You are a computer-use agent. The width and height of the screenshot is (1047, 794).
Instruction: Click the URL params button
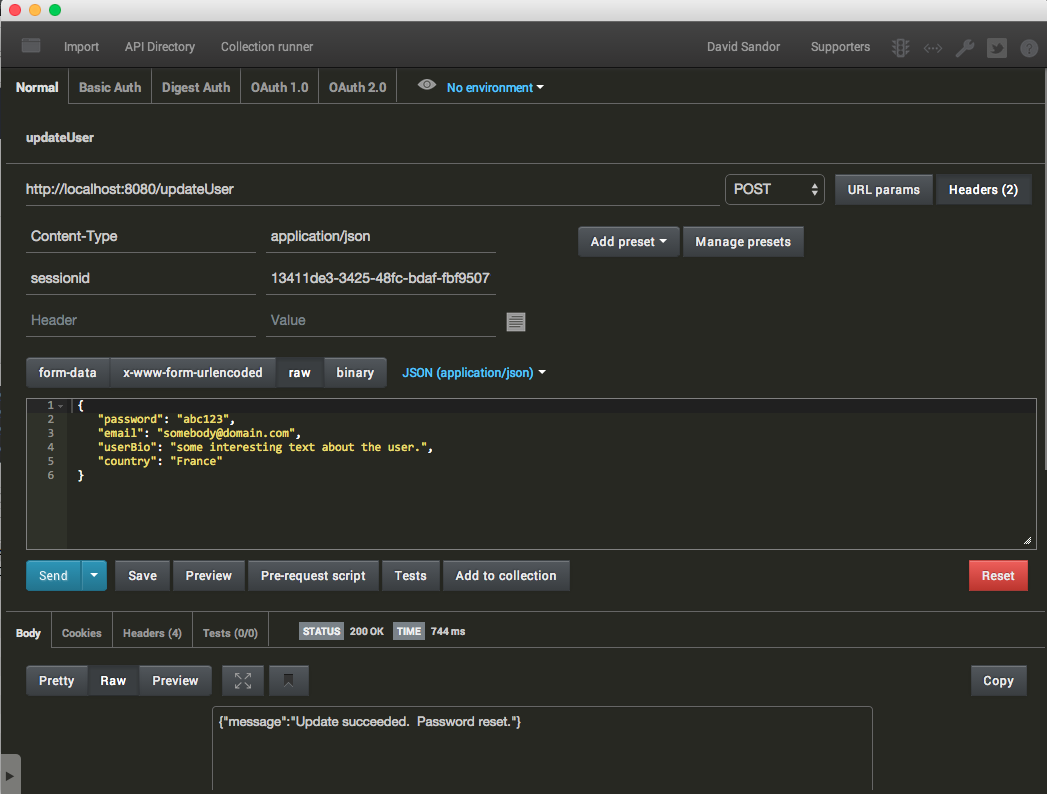883,190
